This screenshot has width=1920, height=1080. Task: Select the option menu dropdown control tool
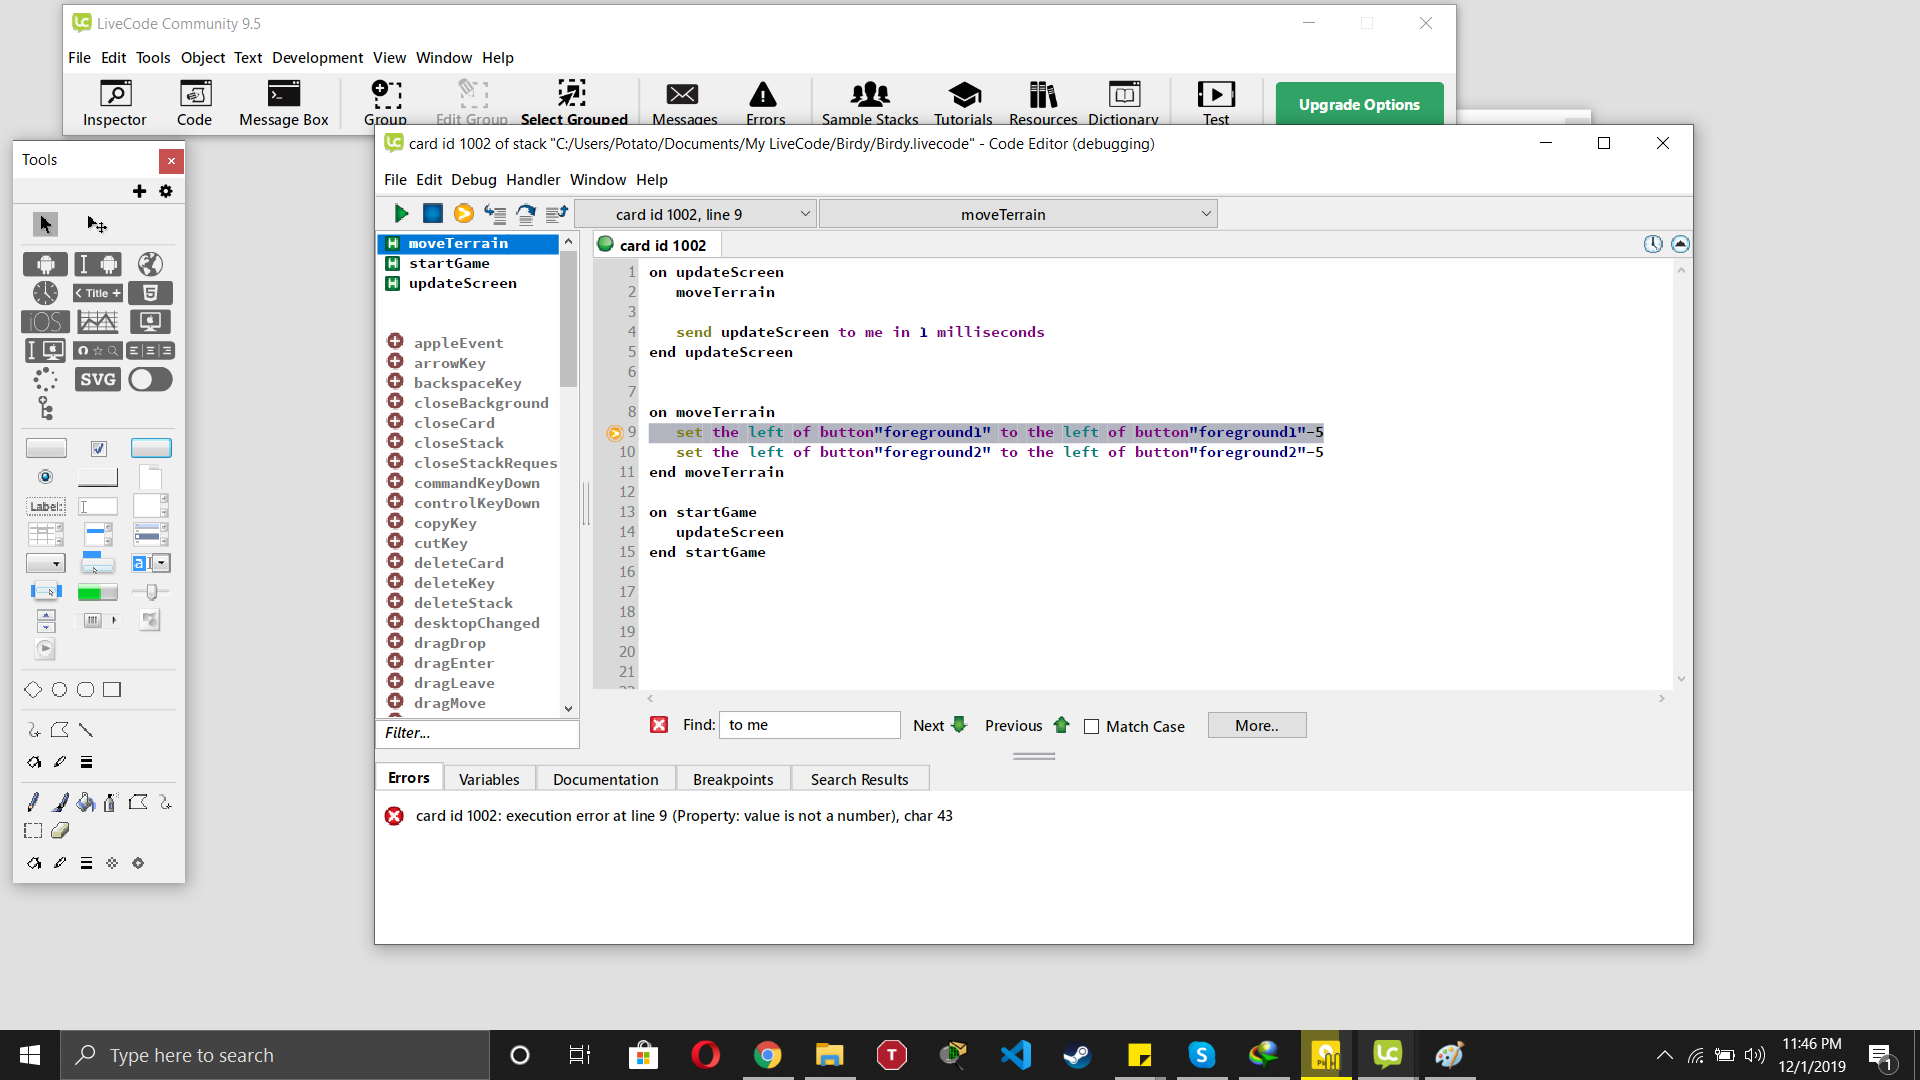(46, 564)
